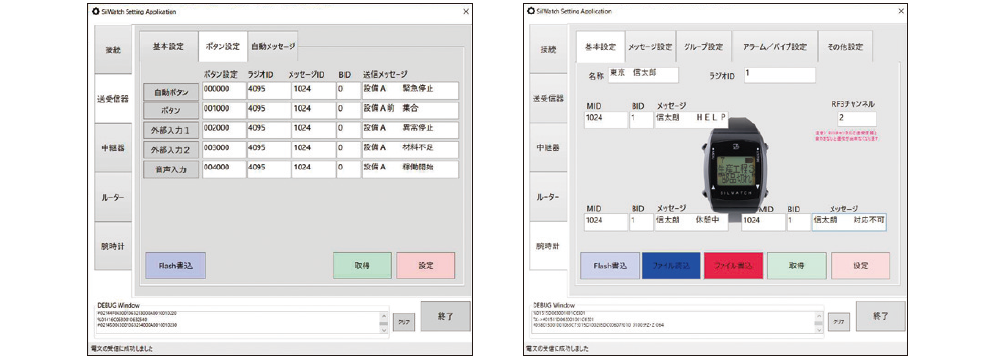Open 接続 side tab in right window
Image resolution: width=1000 pixels, height=360 pixels.
pos(548,49)
